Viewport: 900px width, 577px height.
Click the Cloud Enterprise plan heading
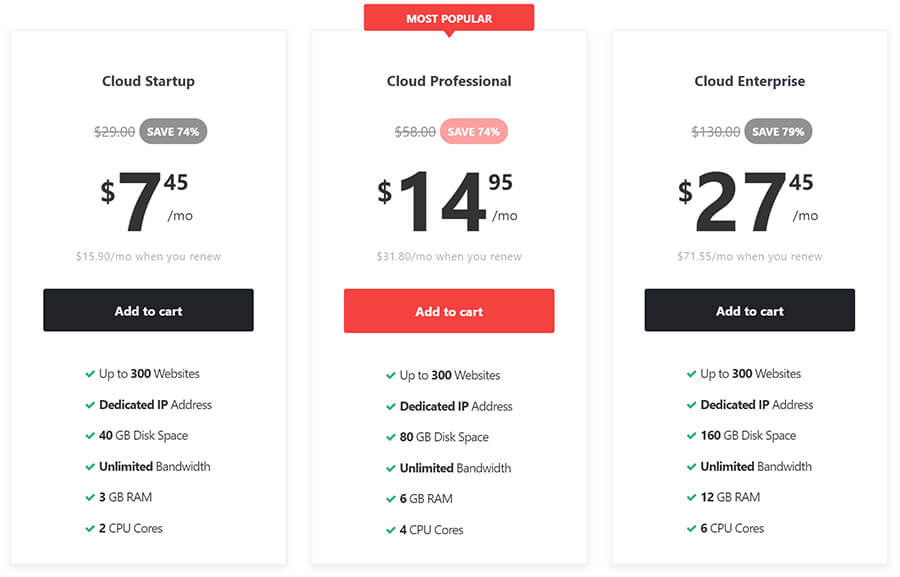point(750,81)
